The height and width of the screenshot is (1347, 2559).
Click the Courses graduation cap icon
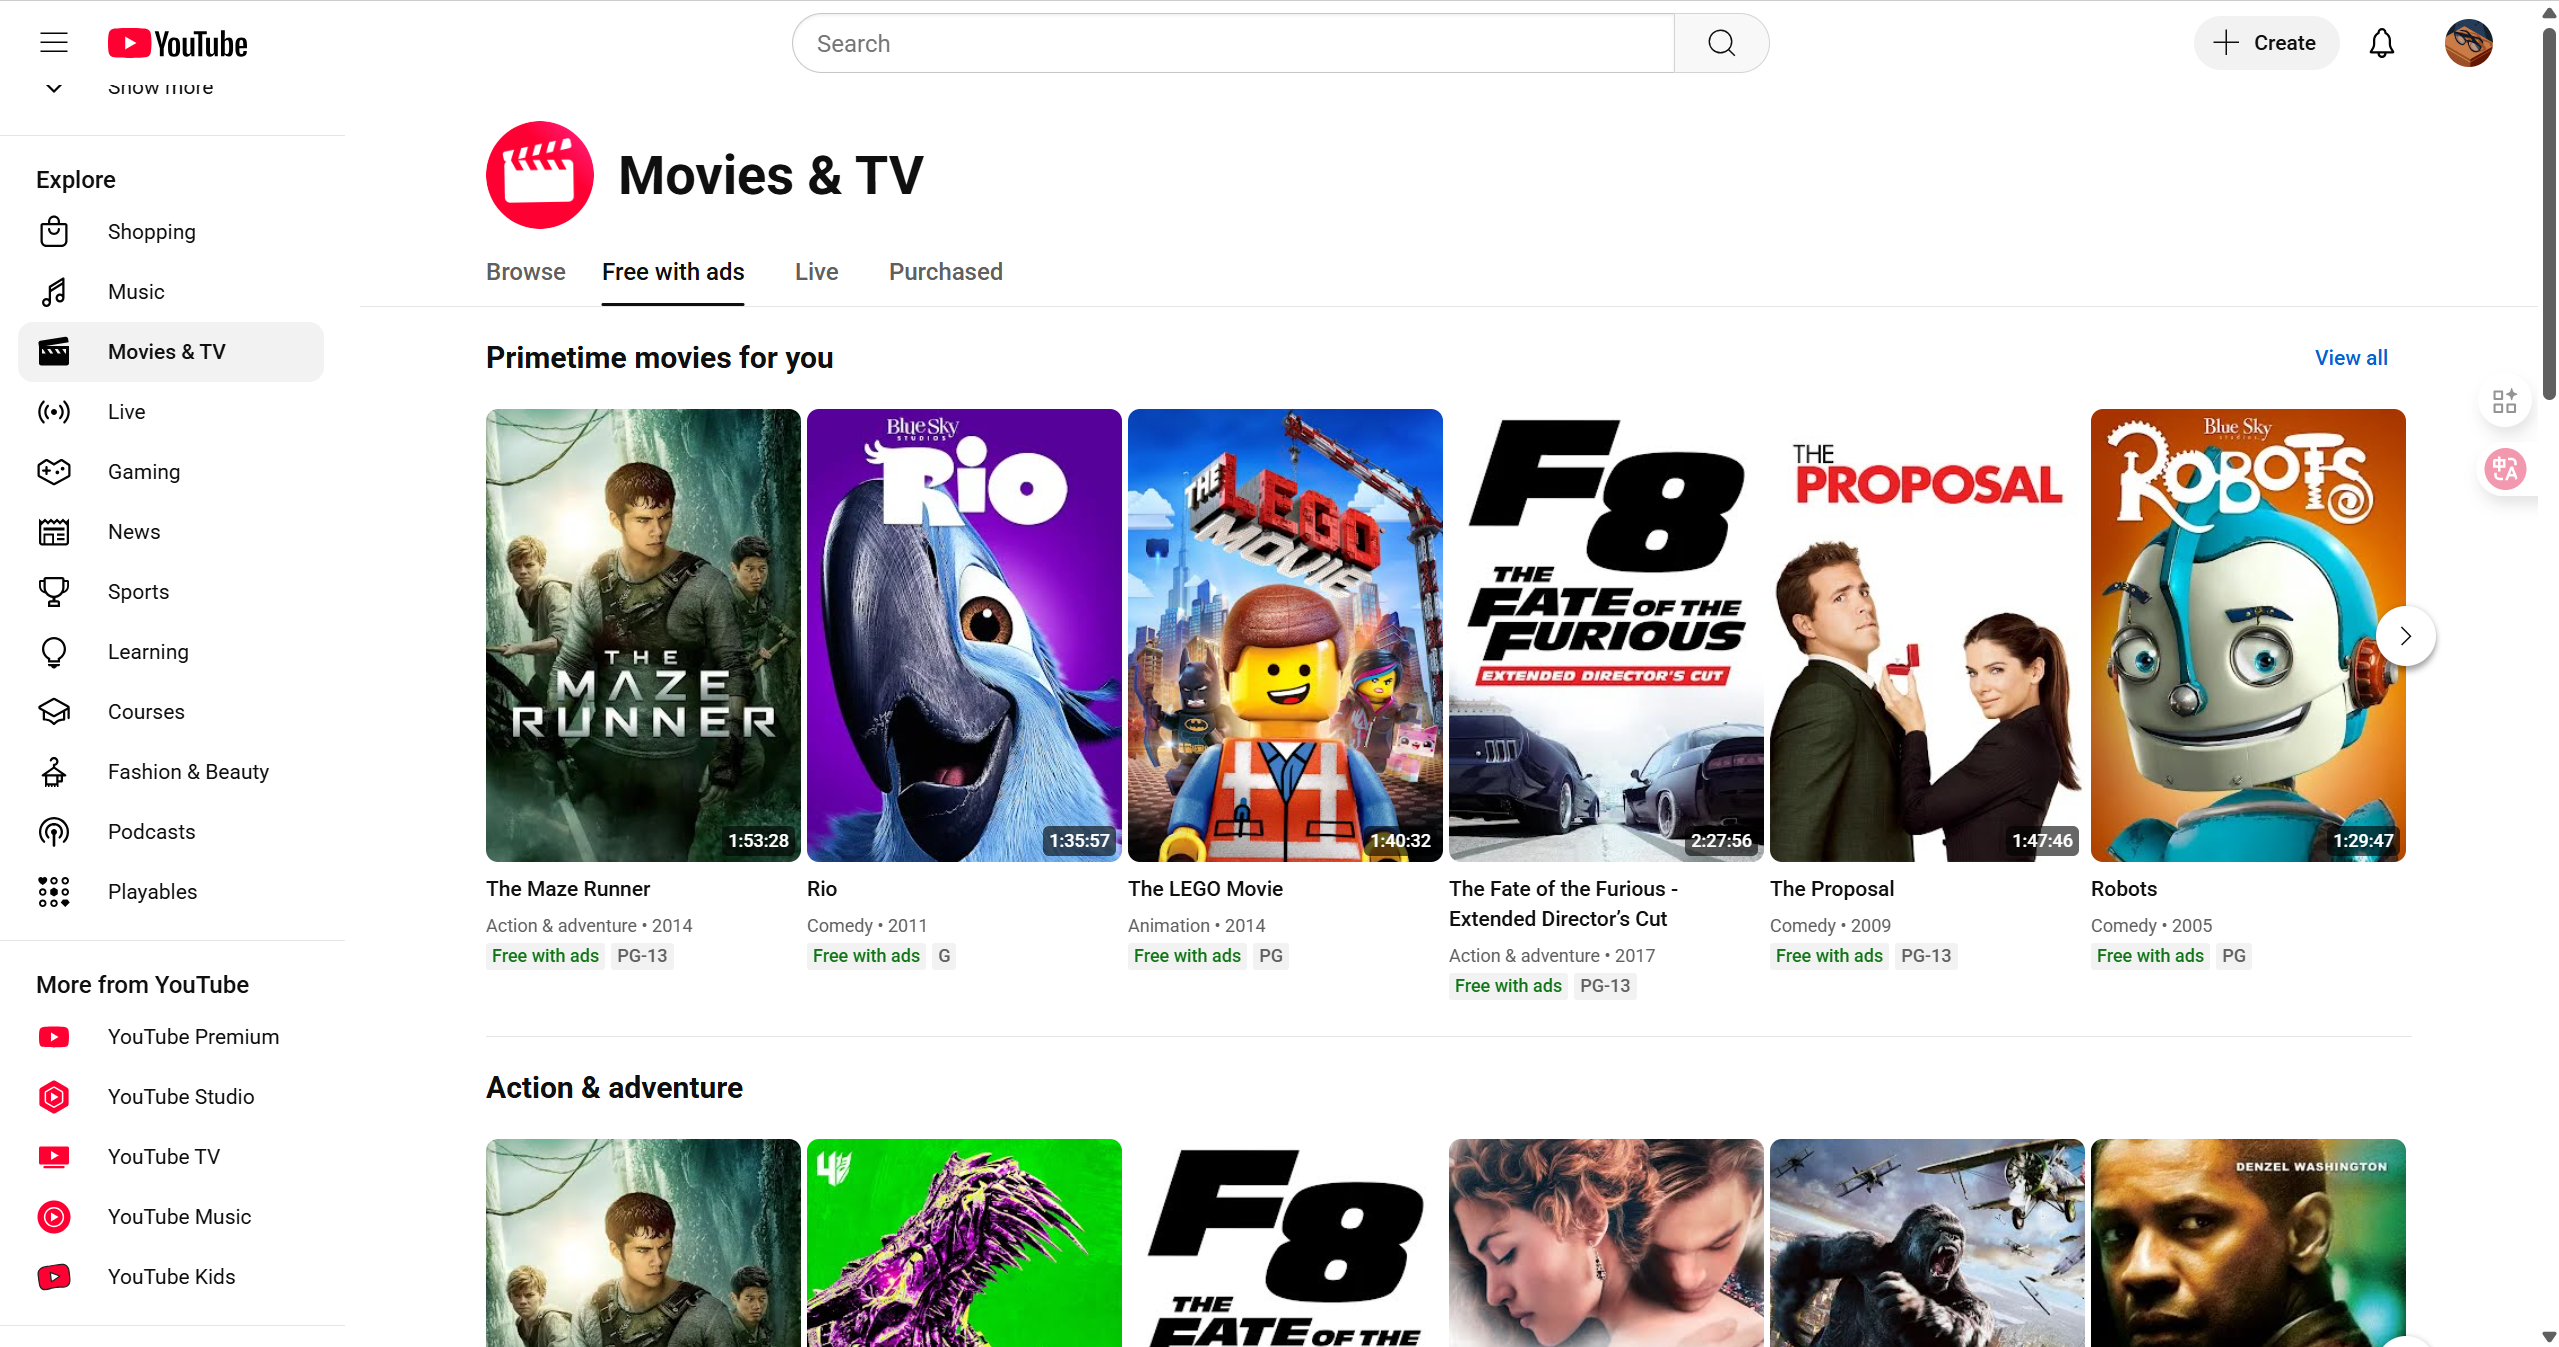coord(54,712)
